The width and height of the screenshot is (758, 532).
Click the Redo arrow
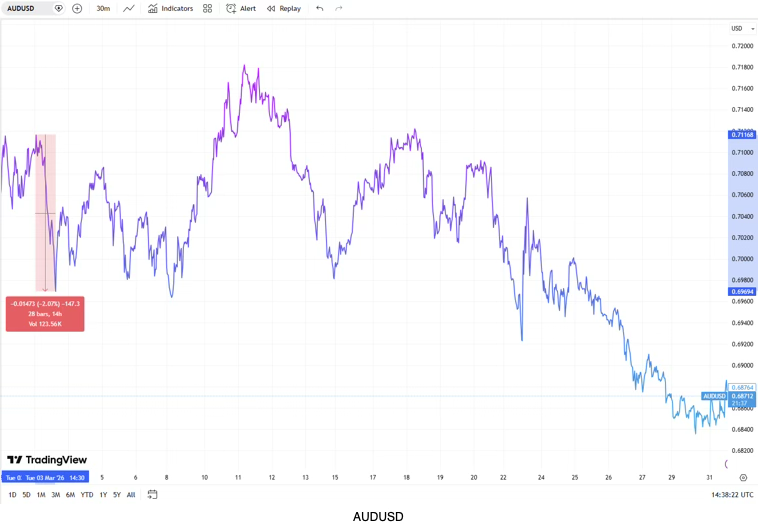339,8
